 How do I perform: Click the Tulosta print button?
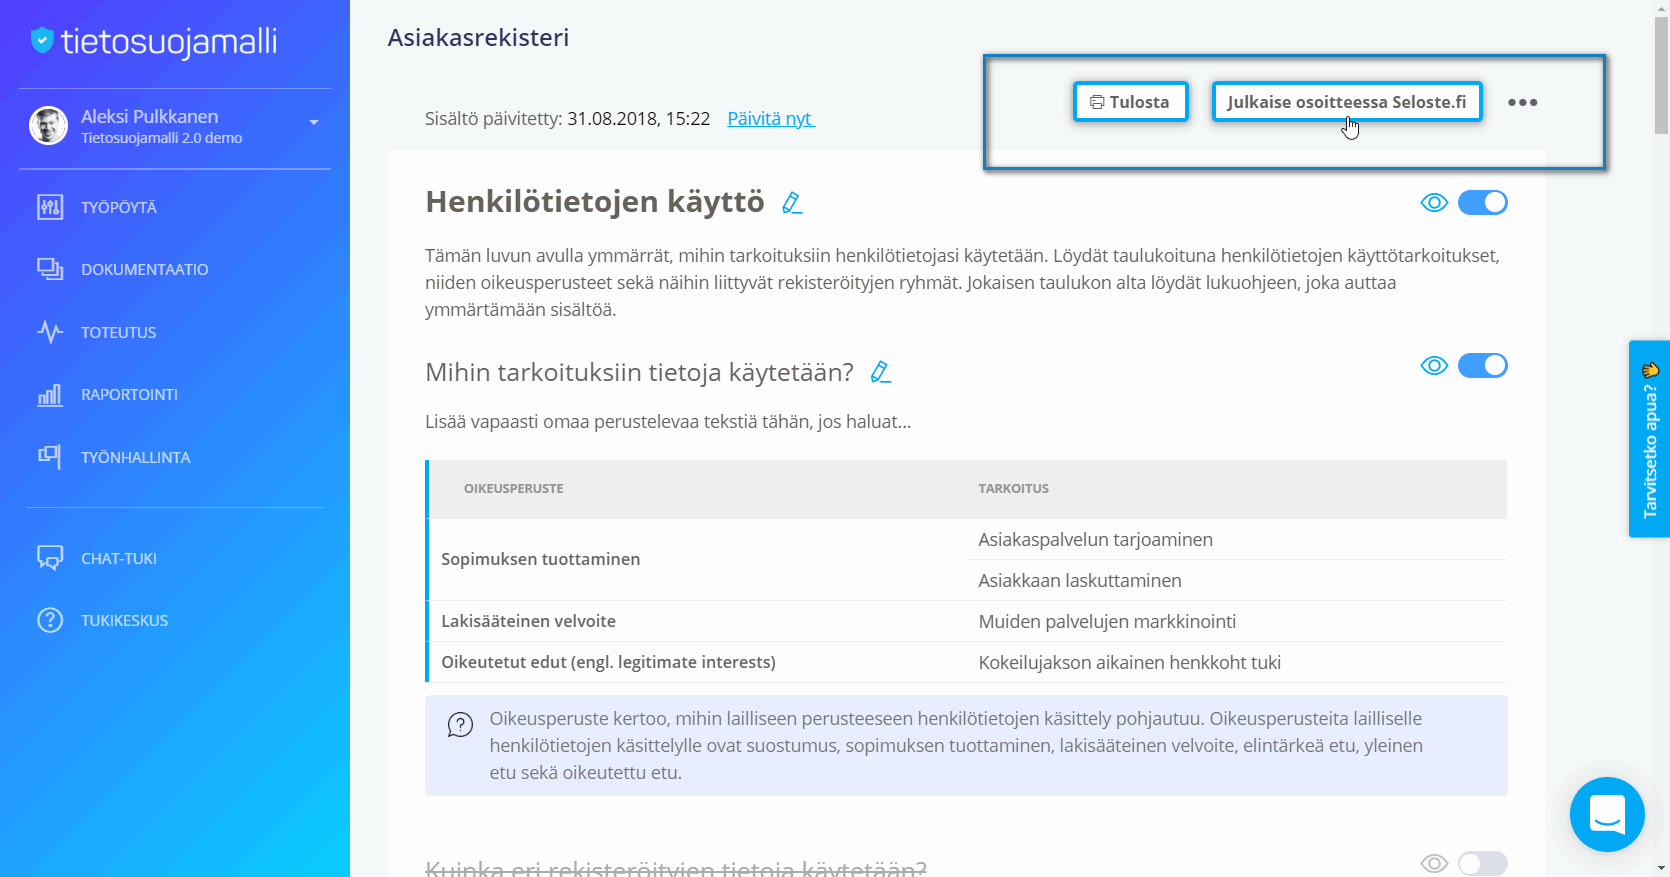(x=1131, y=102)
